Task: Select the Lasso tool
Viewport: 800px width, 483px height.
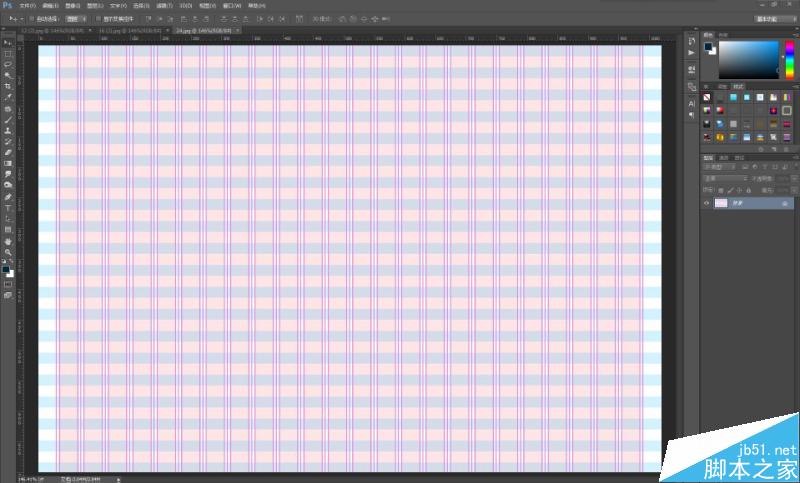Action: [x=8, y=65]
